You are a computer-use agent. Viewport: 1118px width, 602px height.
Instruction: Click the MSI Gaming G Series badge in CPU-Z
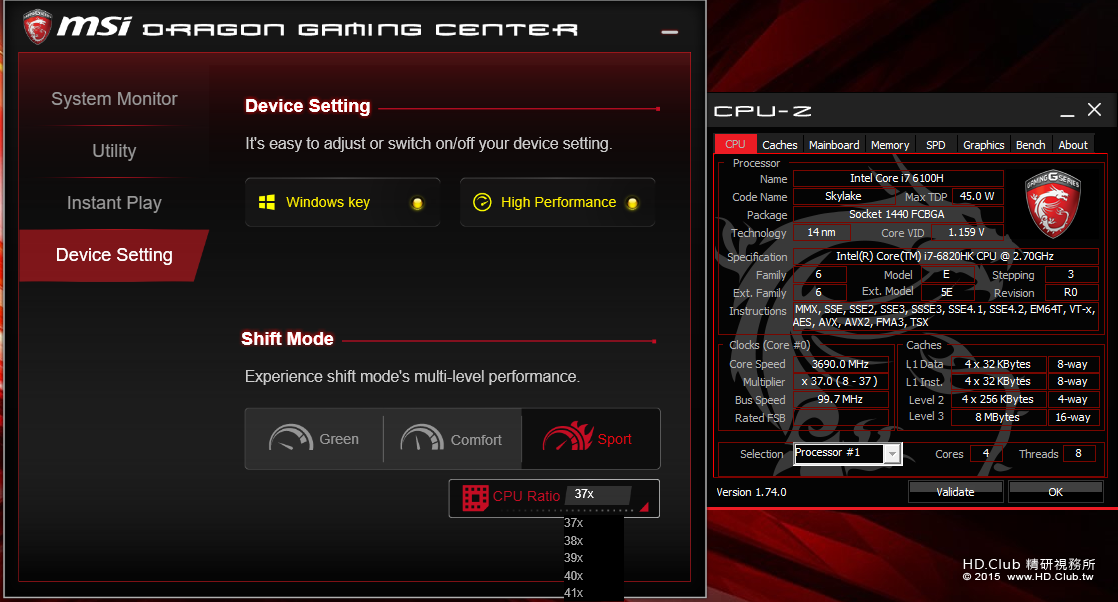tap(1052, 204)
